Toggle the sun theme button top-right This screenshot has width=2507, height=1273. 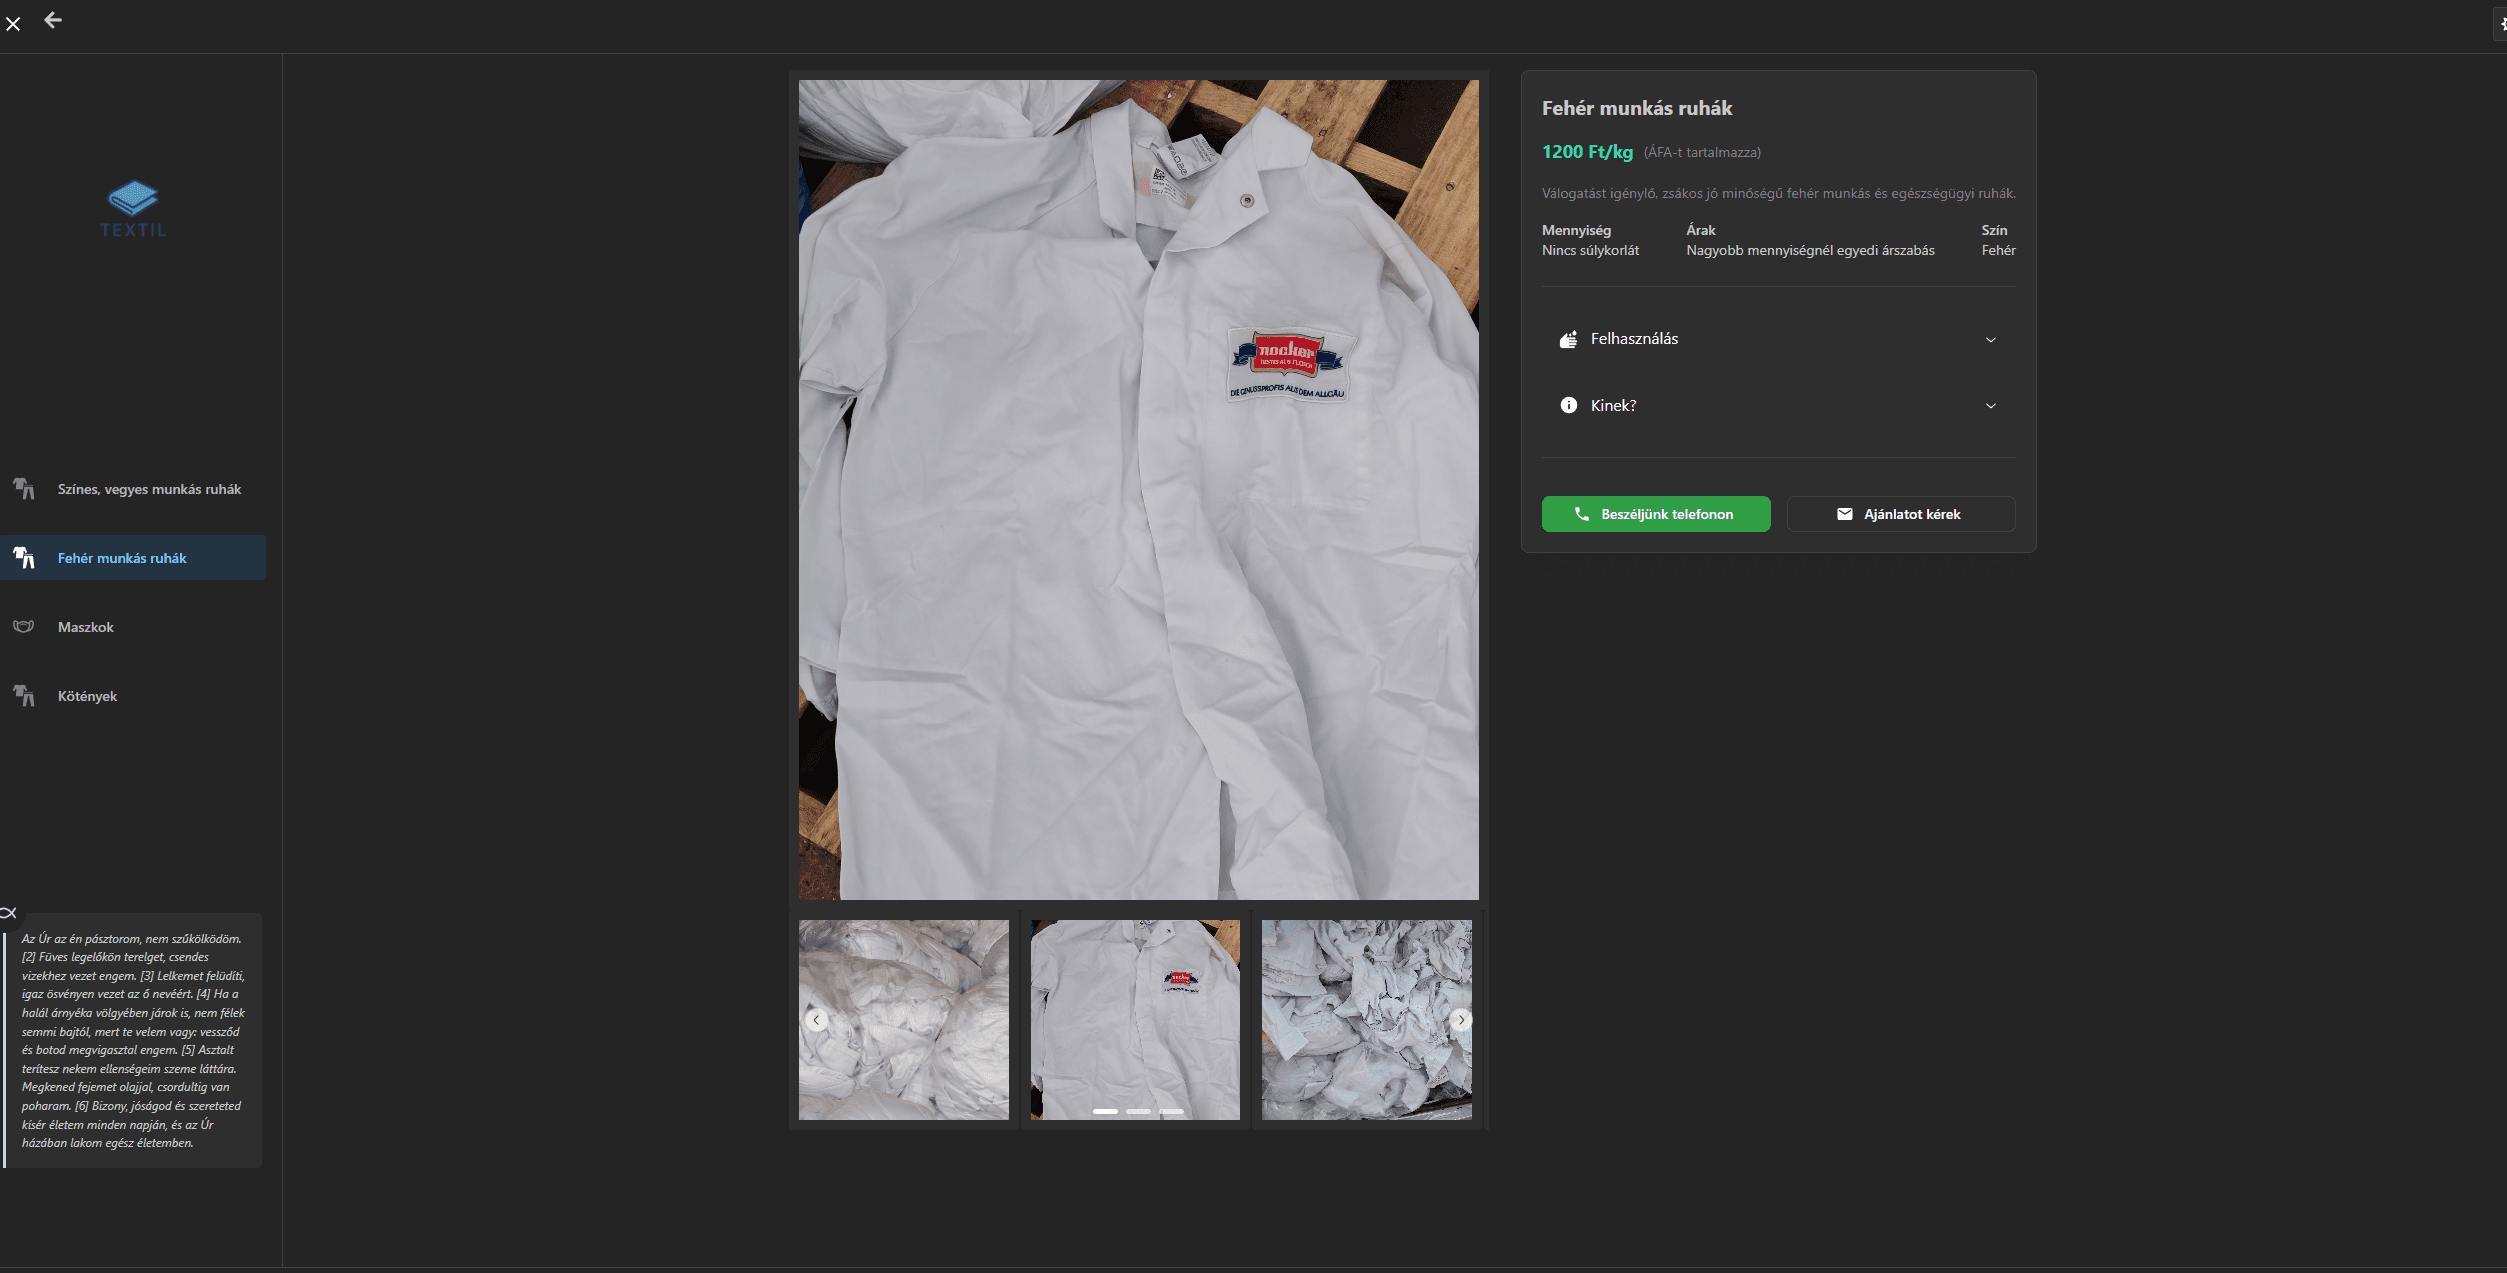coord(2501,24)
